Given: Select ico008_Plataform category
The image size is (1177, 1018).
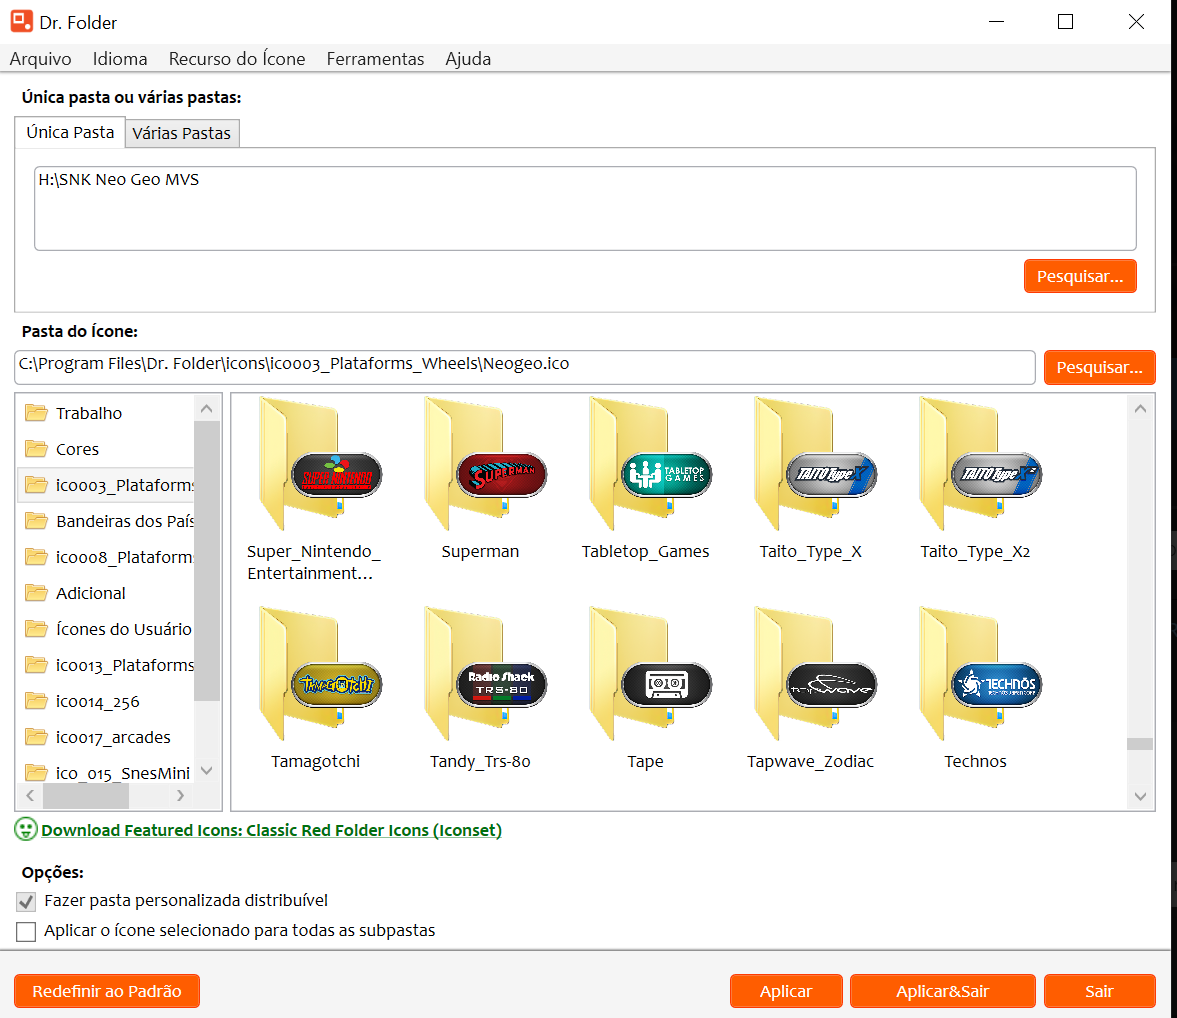Looking at the screenshot, I should click(105, 557).
